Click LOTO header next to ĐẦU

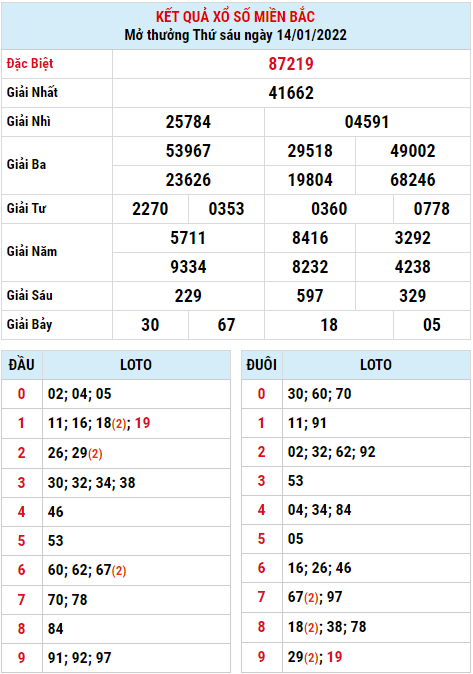click(136, 365)
